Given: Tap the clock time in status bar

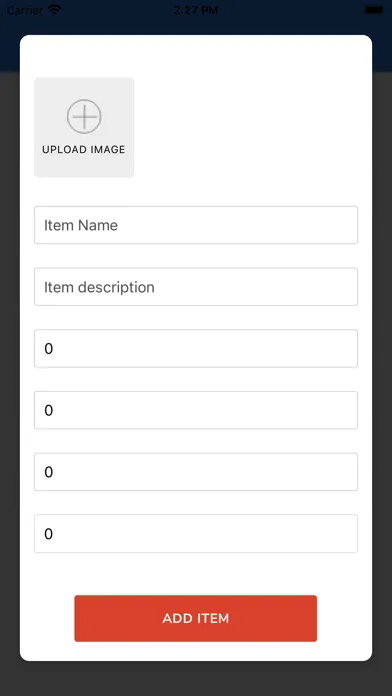Looking at the screenshot, I should coord(196,10).
